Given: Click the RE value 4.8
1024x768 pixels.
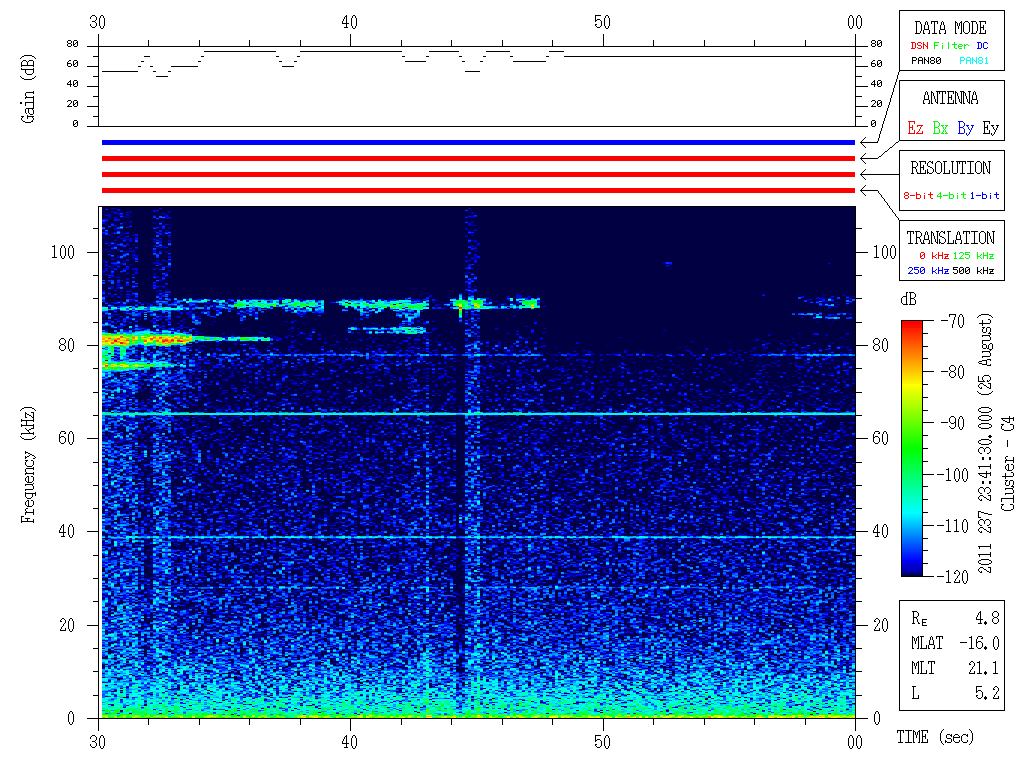Looking at the screenshot, I should tap(987, 618).
